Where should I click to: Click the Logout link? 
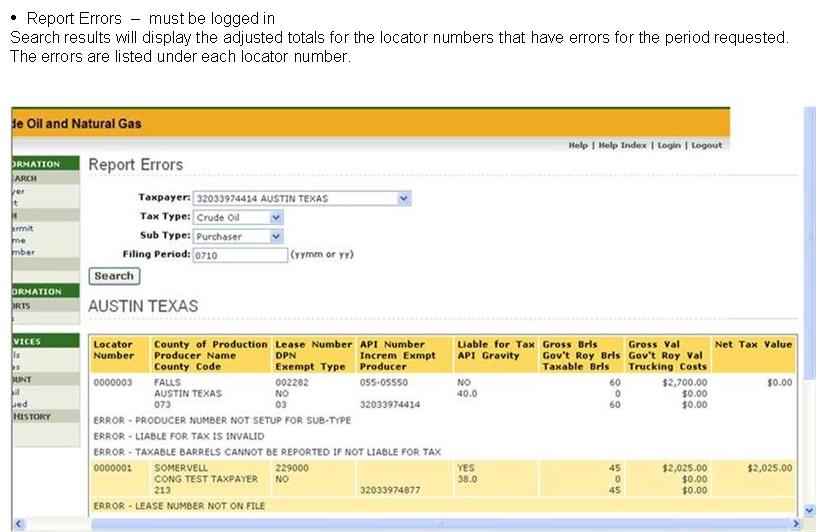pyautogui.click(x=706, y=145)
